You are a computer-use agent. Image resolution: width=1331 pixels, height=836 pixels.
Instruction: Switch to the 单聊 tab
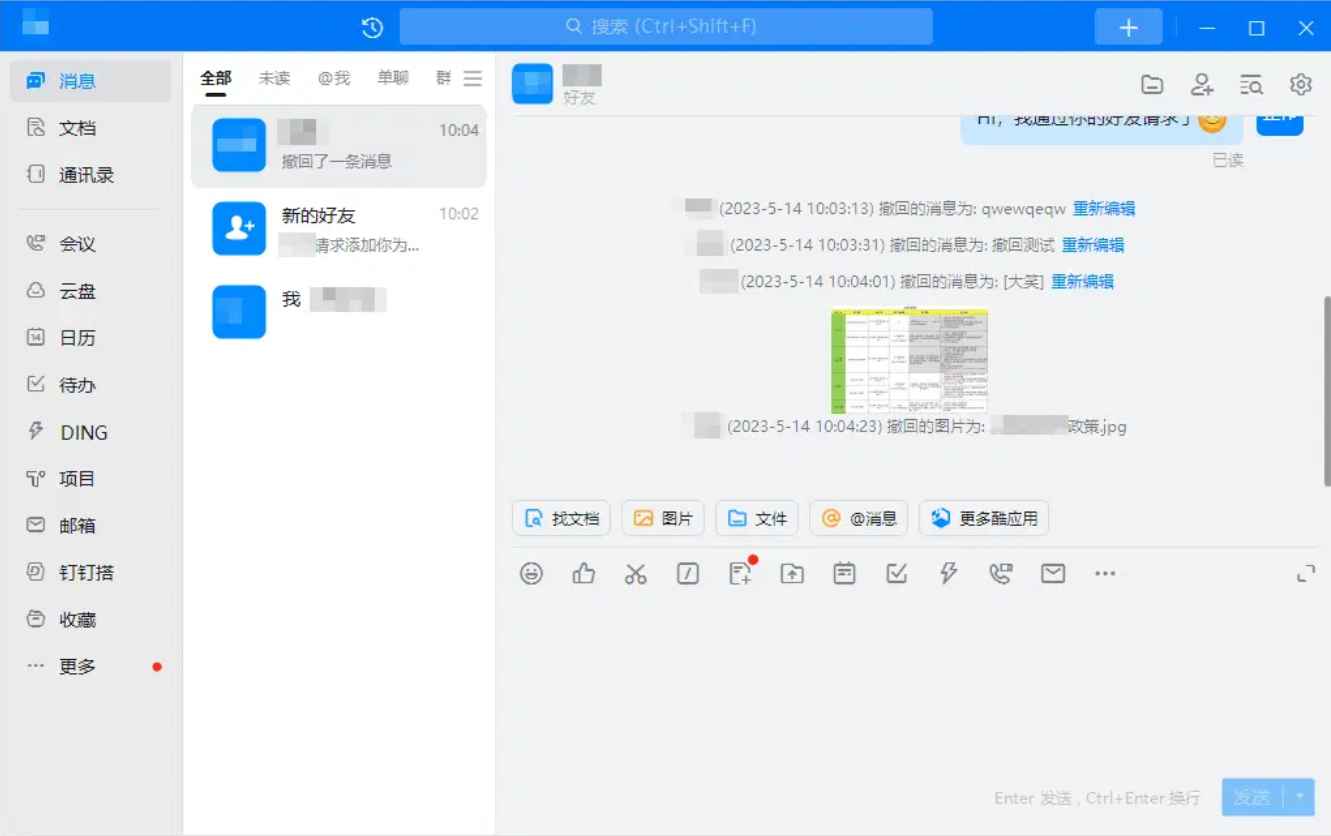(392, 77)
